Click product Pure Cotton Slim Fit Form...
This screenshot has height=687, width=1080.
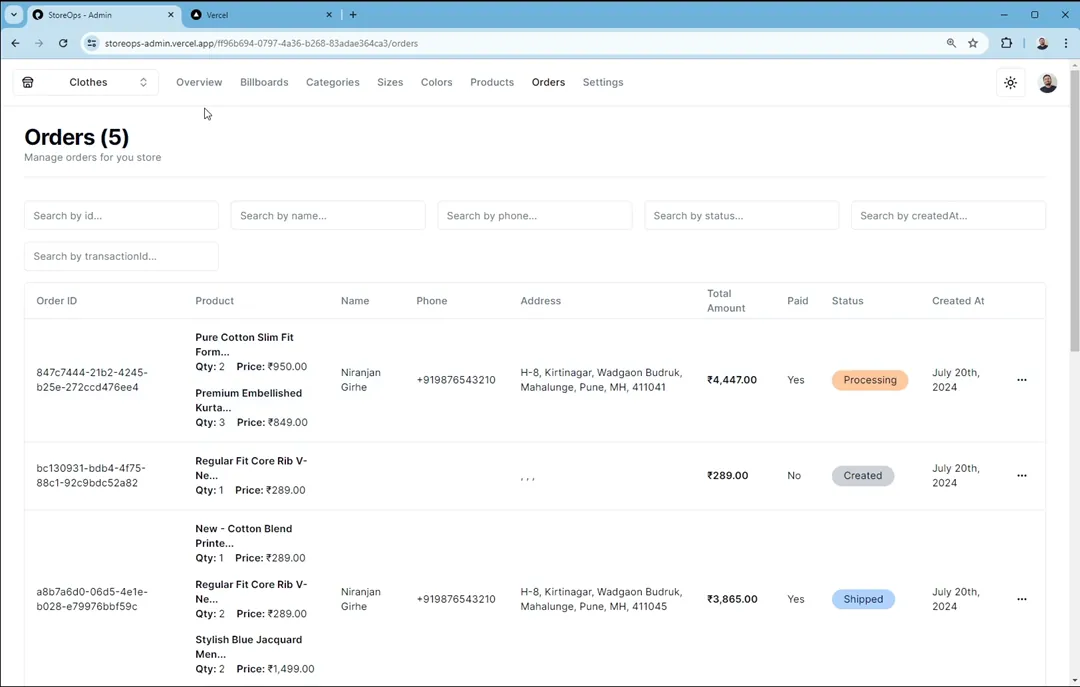pyautogui.click(x=244, y=345)
